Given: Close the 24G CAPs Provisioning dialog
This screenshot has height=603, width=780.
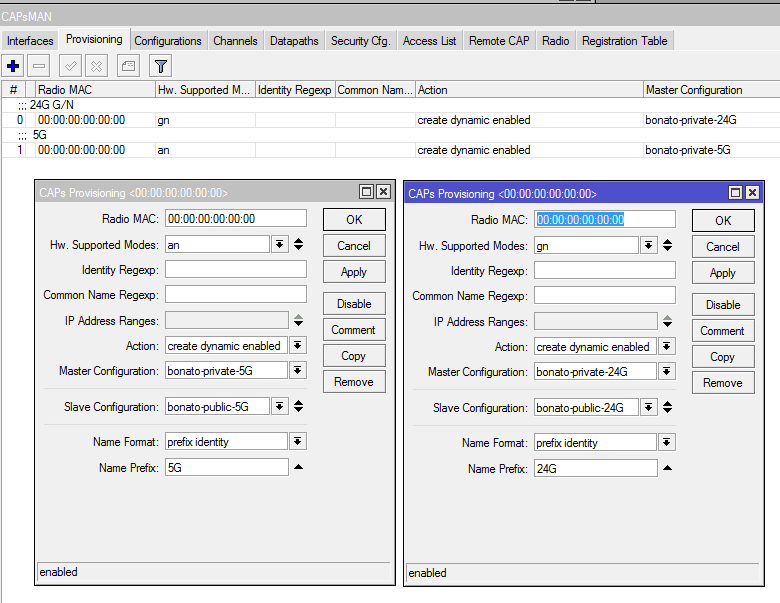Looking at the screenshot, I should tap(753, 193).
